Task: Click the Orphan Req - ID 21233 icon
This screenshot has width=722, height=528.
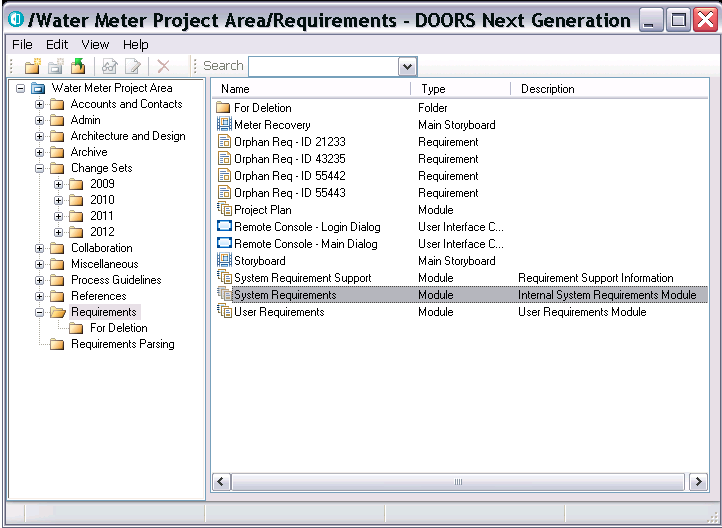Action: coord(224,142)
